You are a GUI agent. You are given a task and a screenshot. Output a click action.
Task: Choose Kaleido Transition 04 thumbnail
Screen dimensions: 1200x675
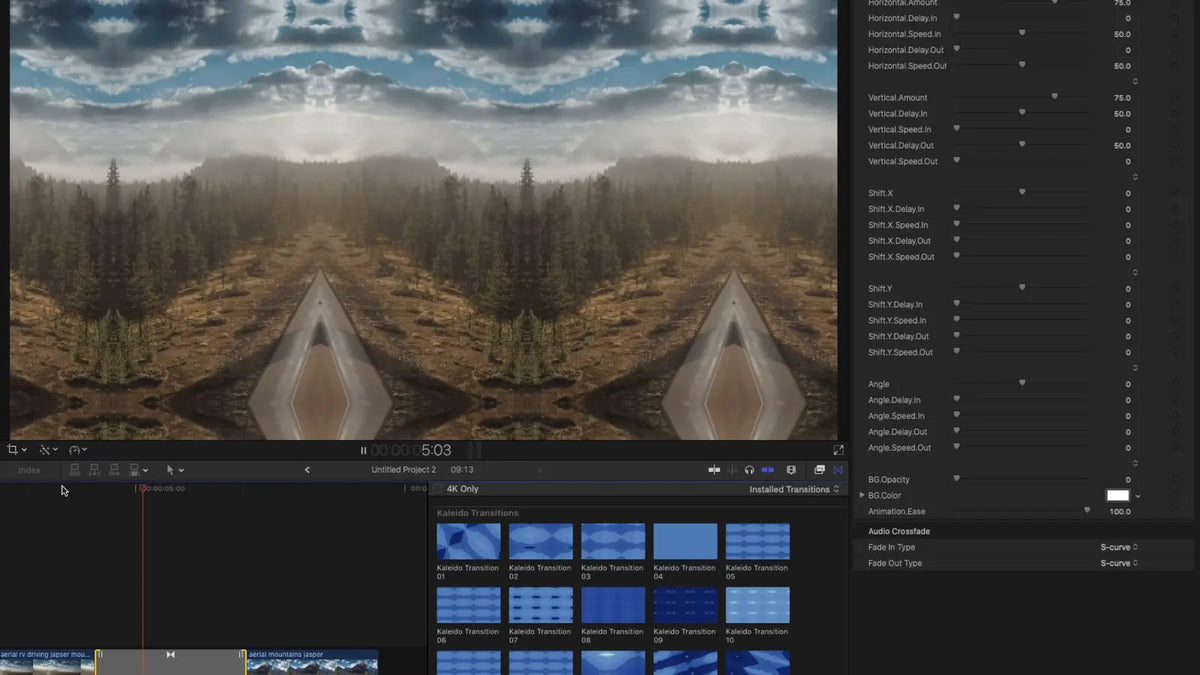tap(685, 541)
